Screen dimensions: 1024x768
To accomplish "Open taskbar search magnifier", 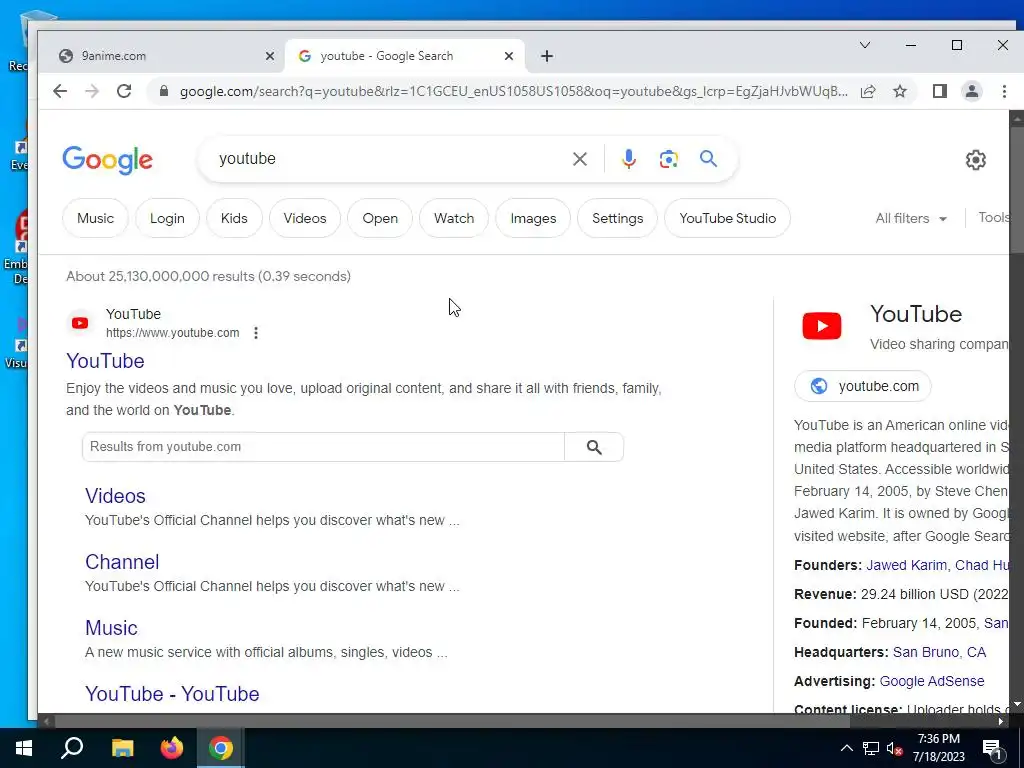I will (x=72, y=748).
